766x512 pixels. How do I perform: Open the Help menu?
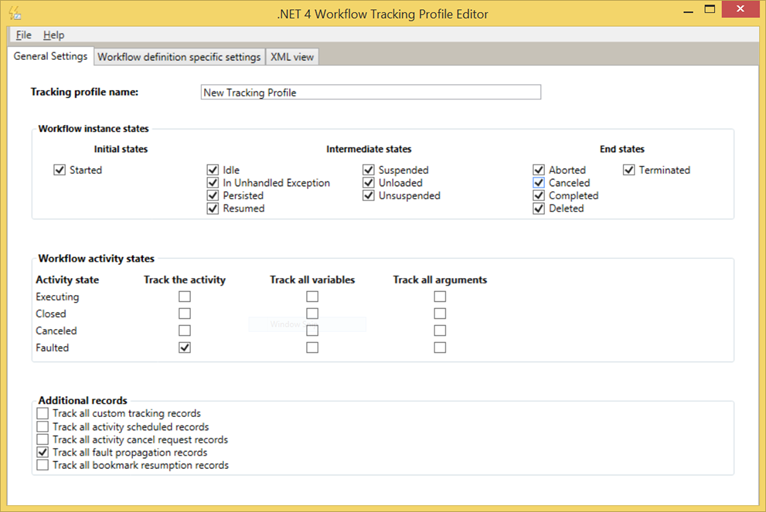(x=53, y=35)
